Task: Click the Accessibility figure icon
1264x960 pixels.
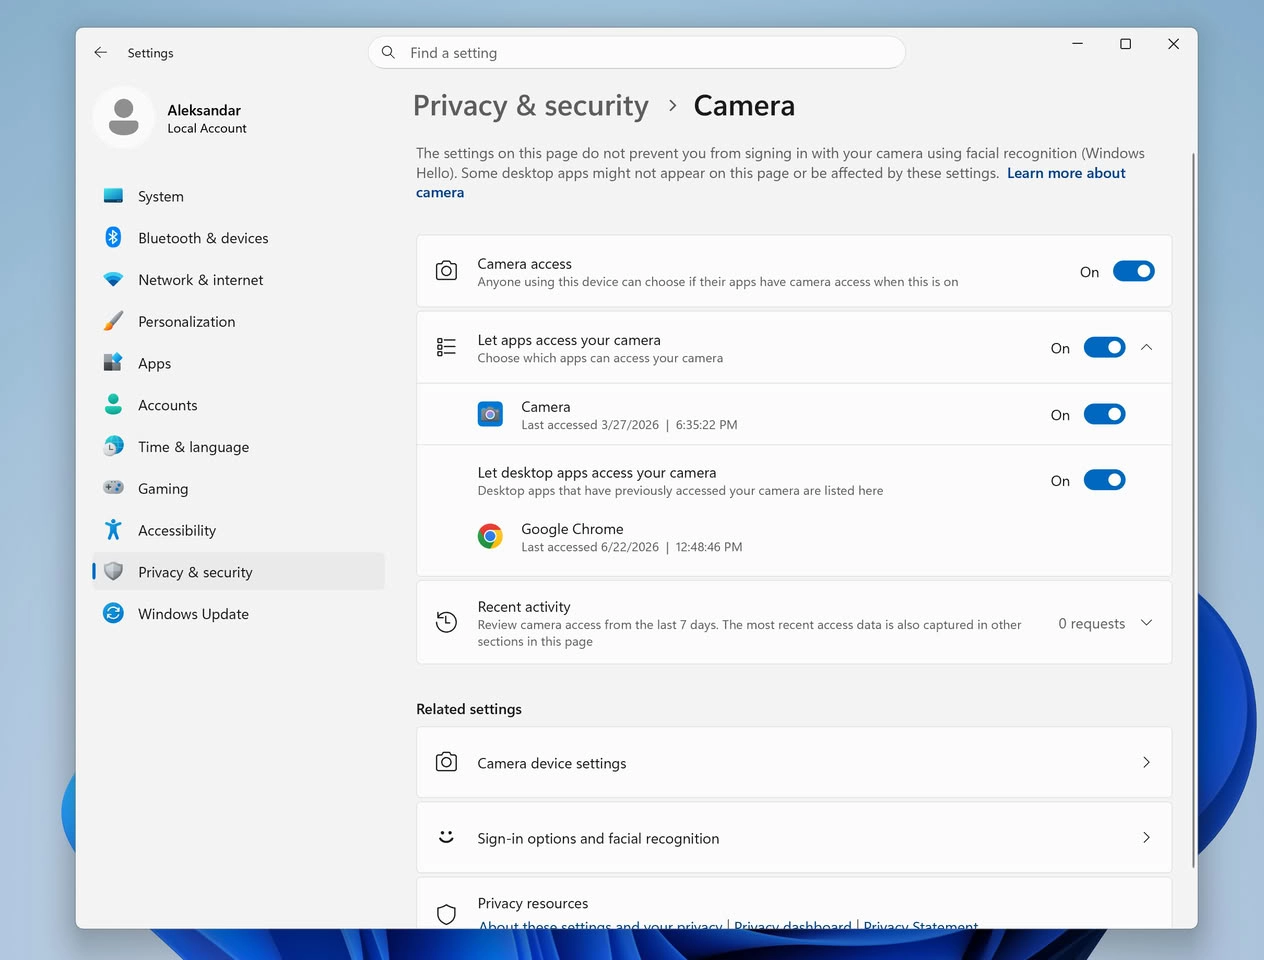Action: tap(113, 530)
